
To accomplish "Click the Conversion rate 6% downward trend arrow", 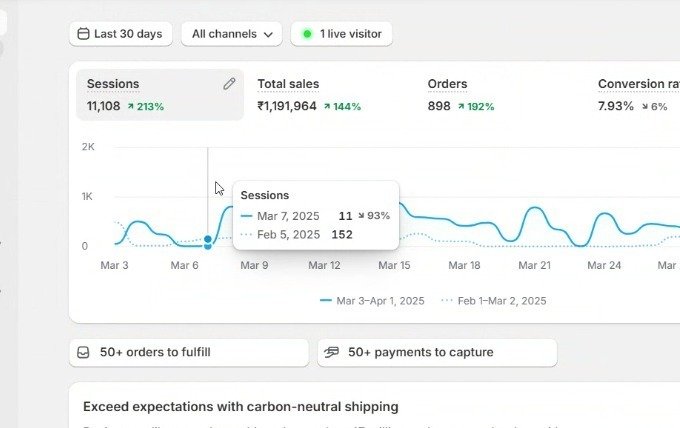I will click(645, 106).
